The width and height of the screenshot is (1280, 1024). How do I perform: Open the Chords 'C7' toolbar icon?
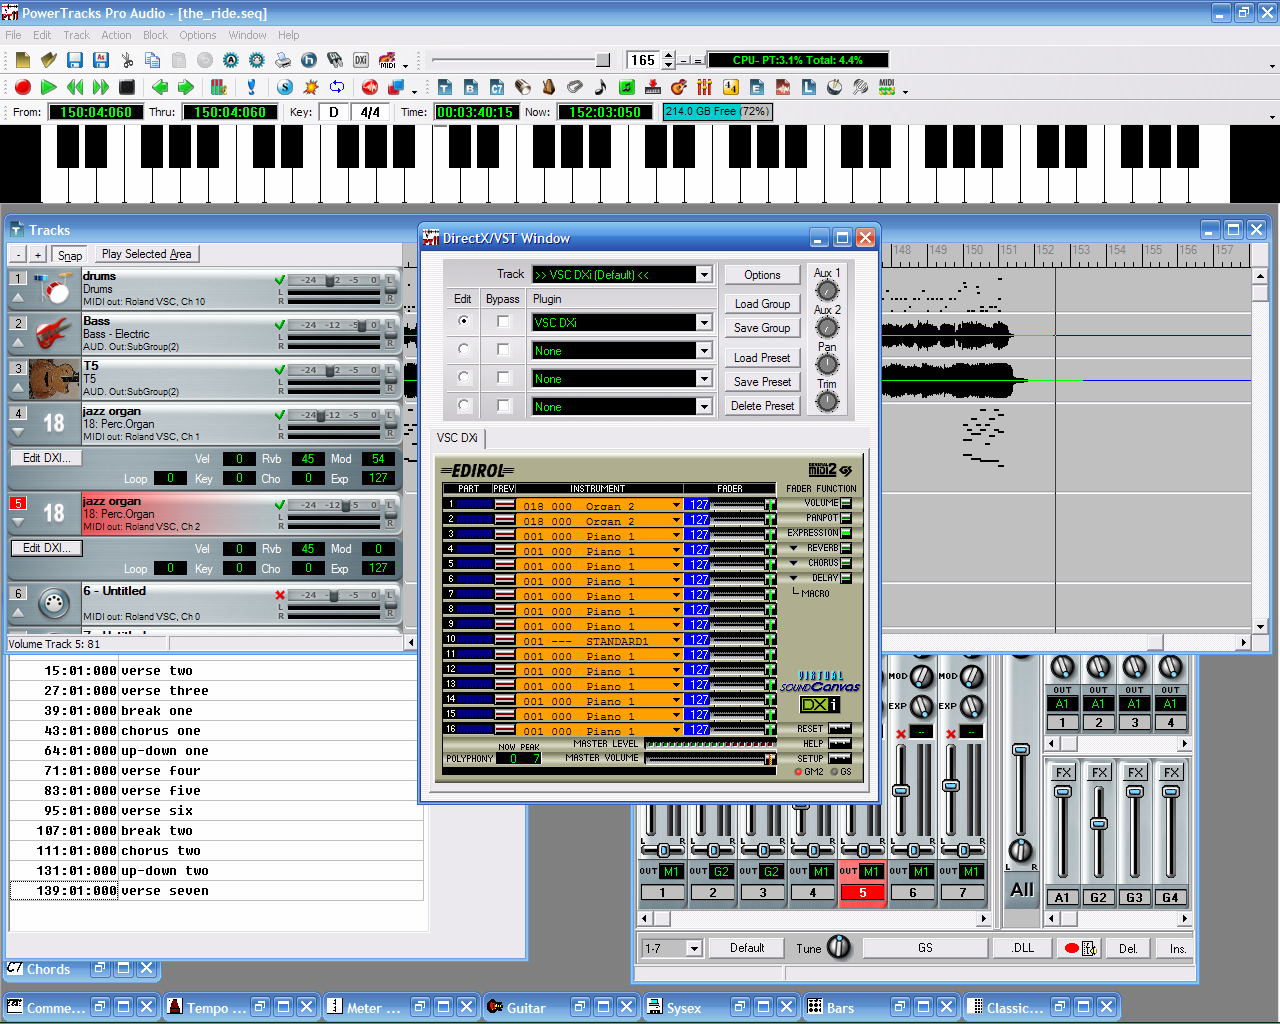(497, 87)
